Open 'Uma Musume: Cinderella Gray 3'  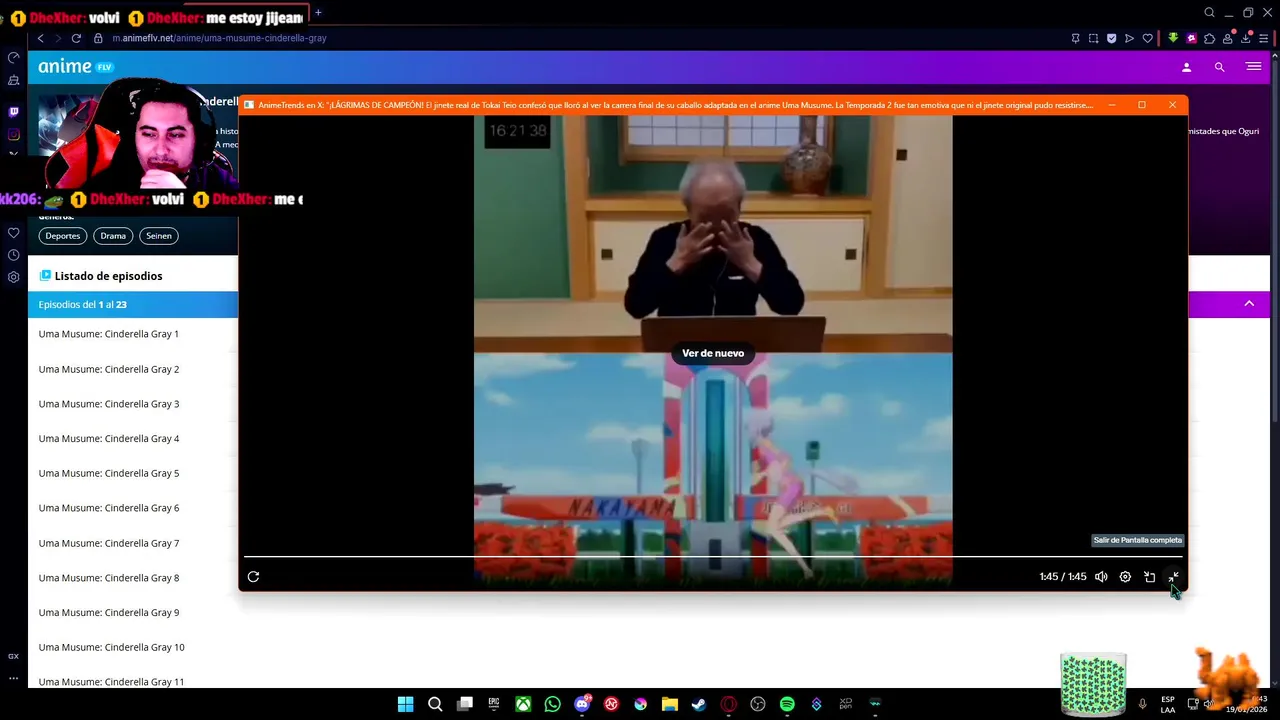coord(109,404)
